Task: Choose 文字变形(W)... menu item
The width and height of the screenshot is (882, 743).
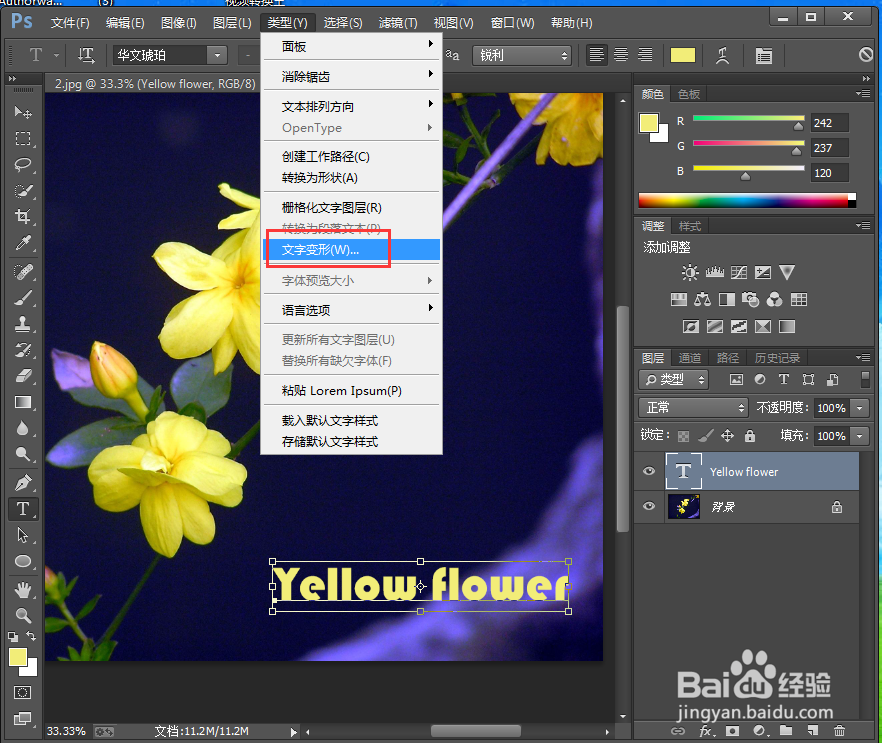Action: tap(353, 250)
